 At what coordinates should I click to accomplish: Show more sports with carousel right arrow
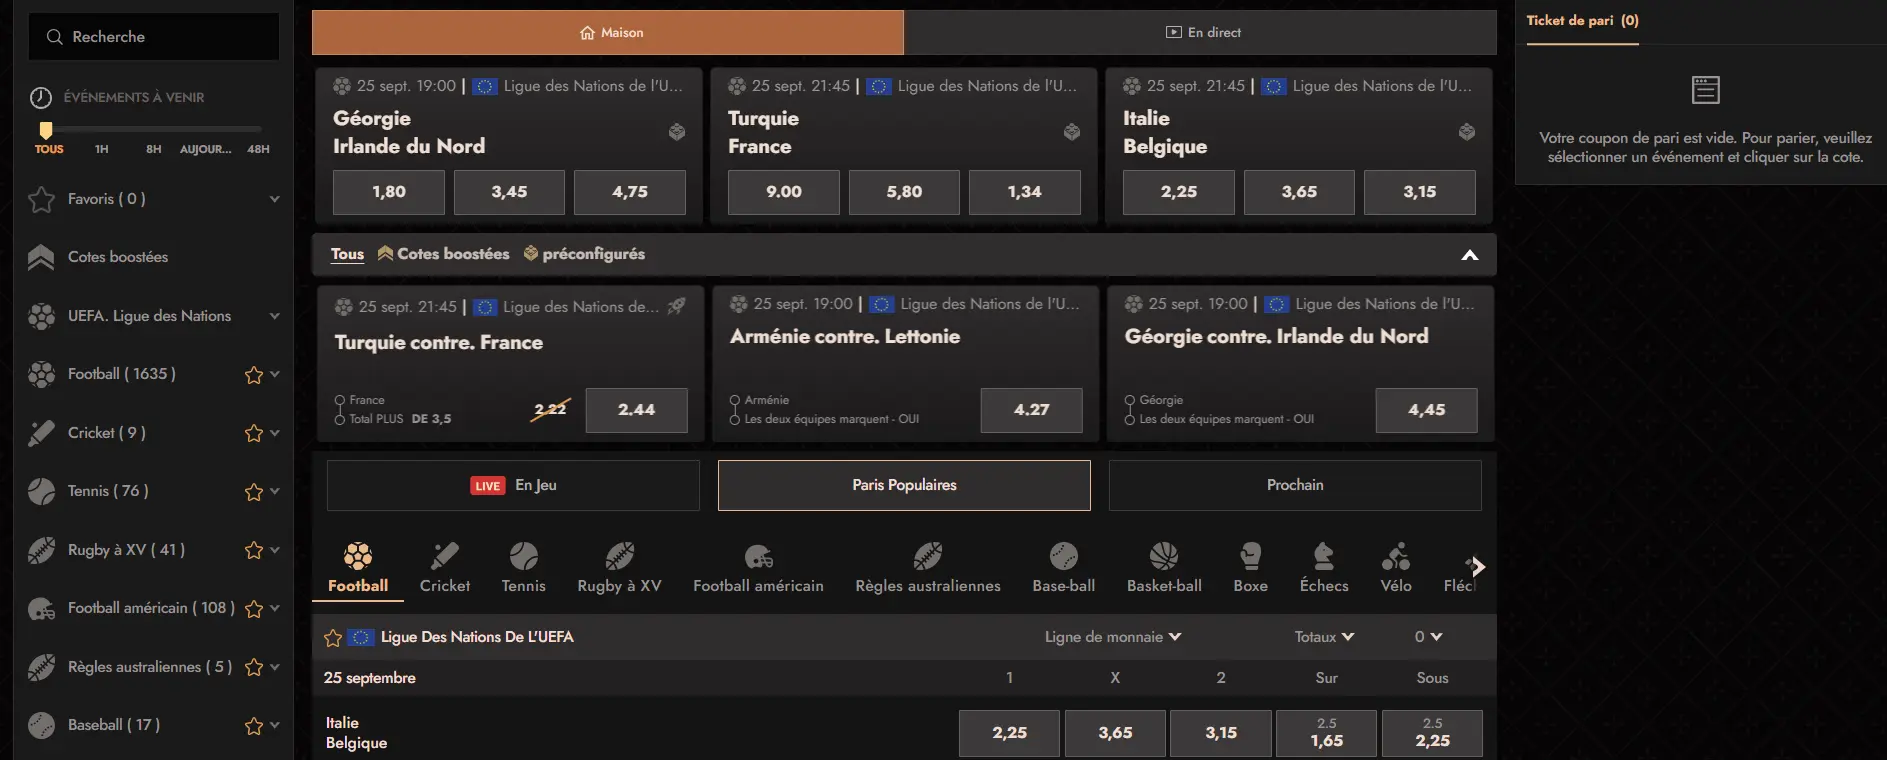coord(1477,567)
